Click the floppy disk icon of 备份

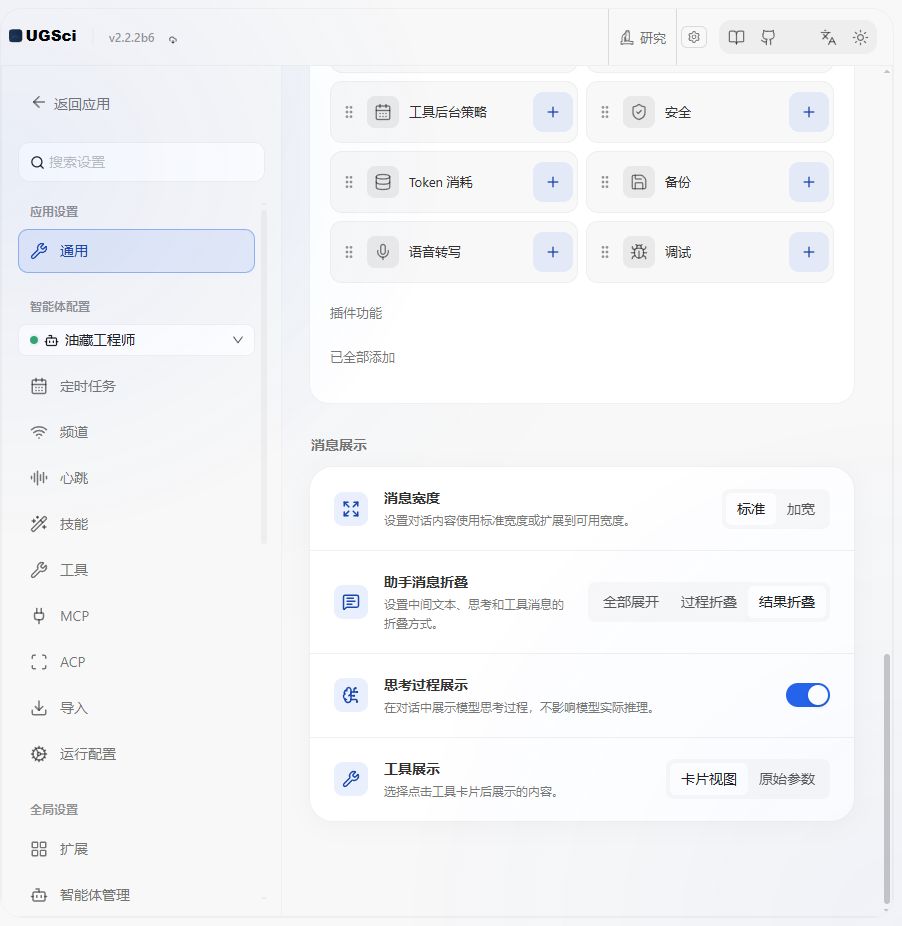point(639,182)
